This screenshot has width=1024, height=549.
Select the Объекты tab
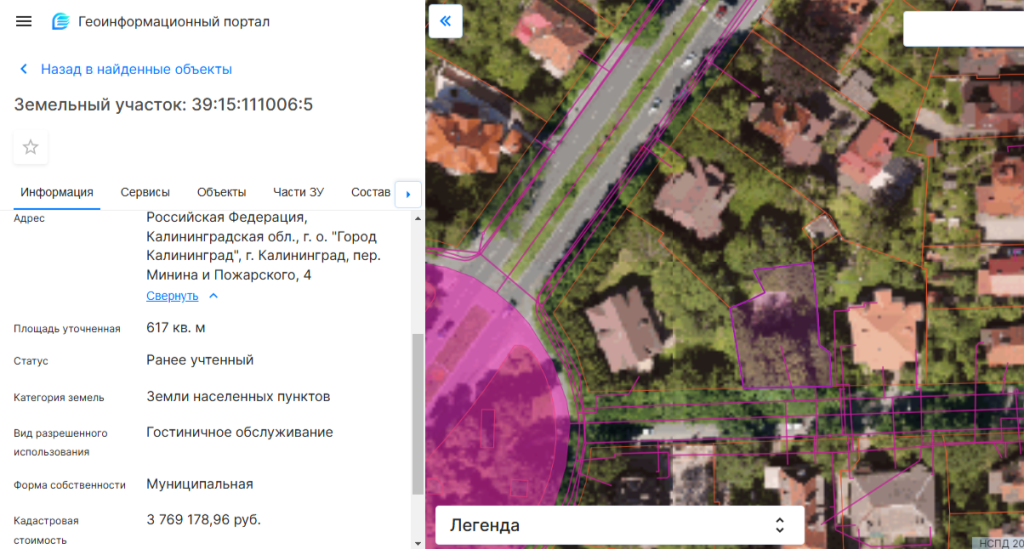coord(221,192)
